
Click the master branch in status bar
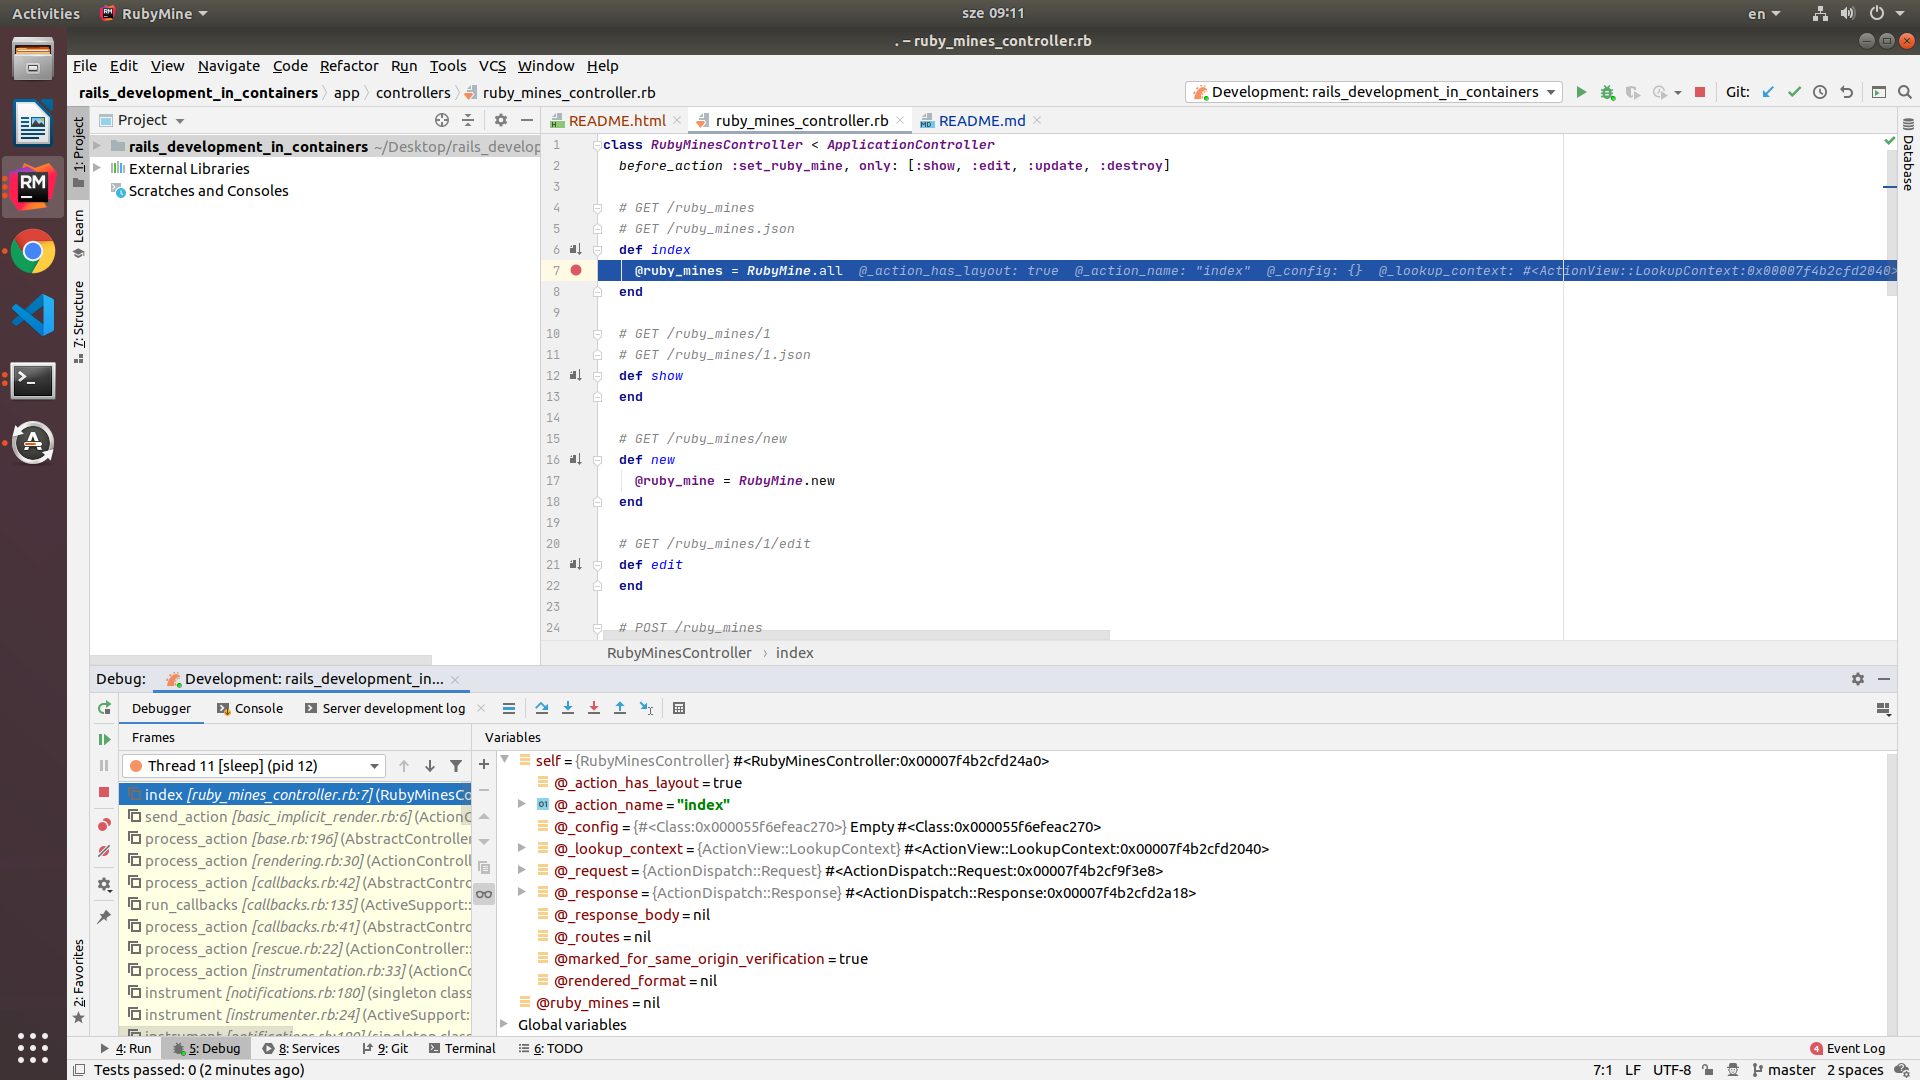[x=1784, y=1070]
